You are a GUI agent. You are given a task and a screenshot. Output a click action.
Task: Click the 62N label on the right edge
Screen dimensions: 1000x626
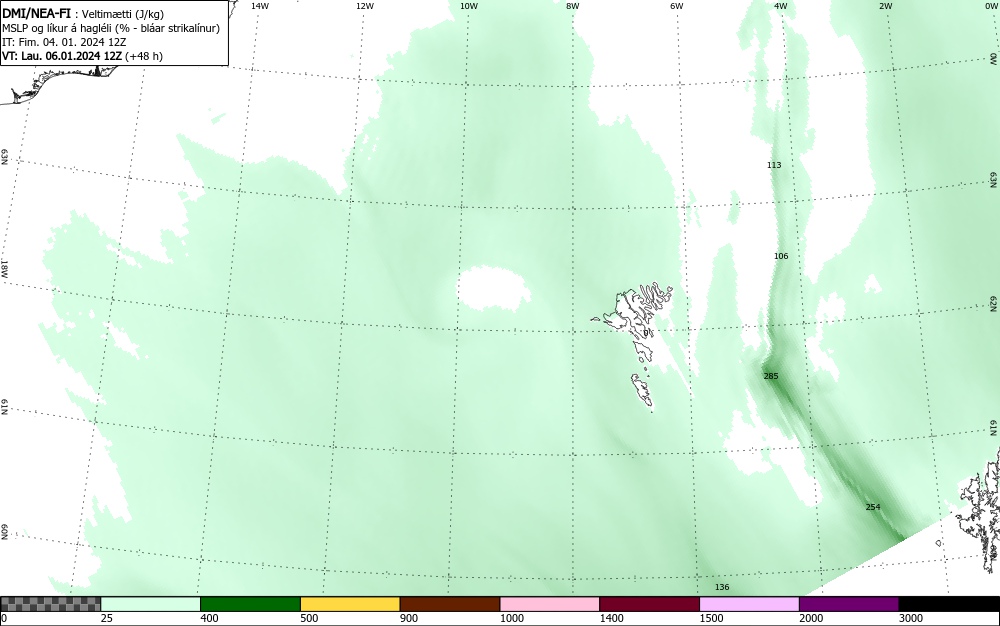993,303
